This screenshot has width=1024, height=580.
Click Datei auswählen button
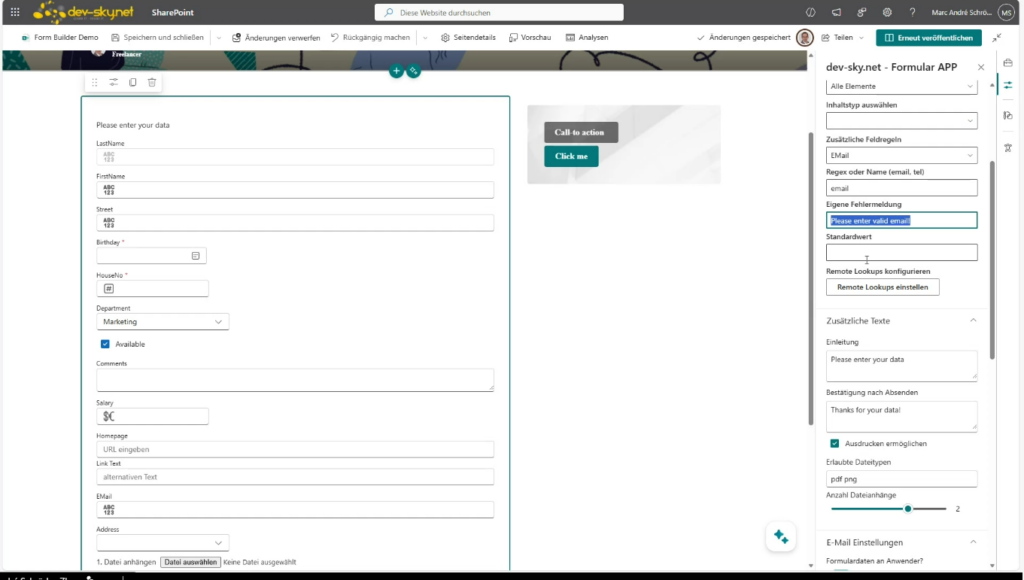(x=191, y=562)
